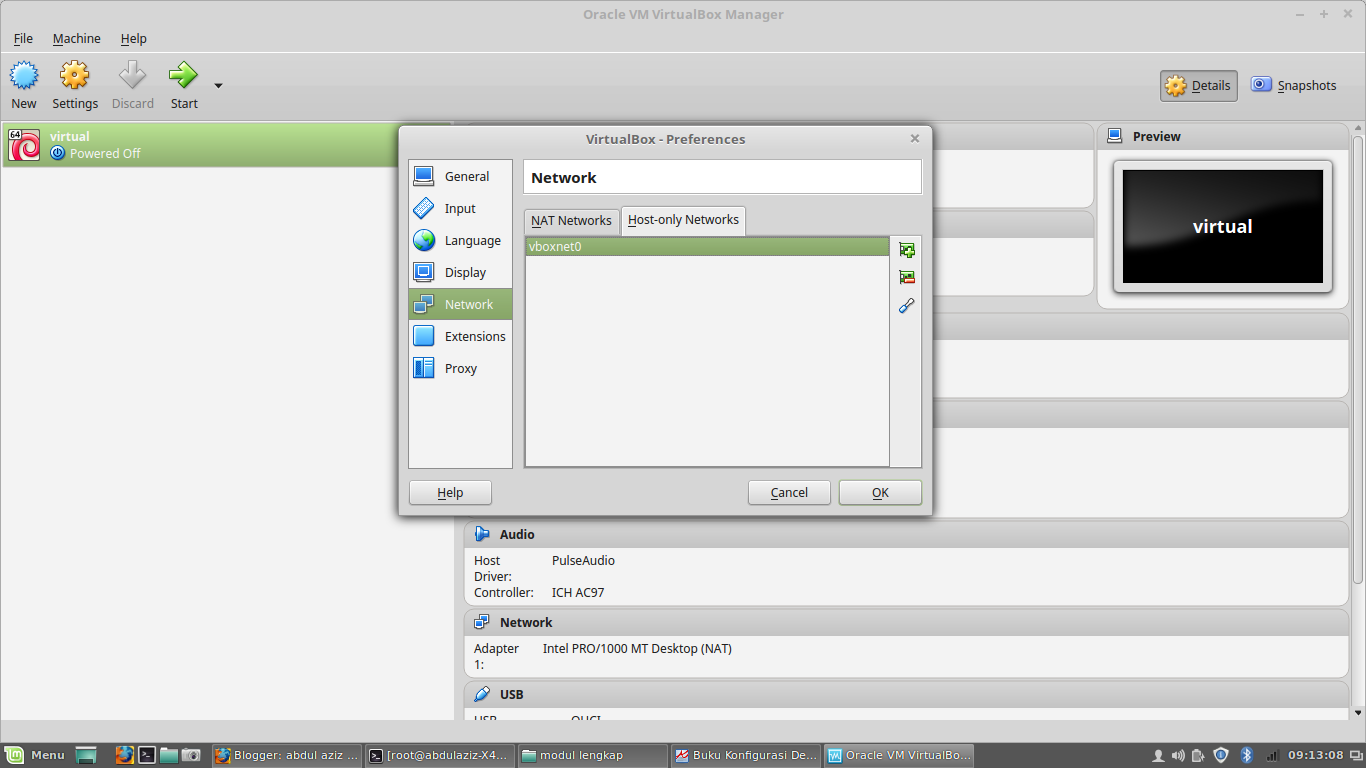
Task: Click the Help button in Preferences
Action: pos(450,492)
